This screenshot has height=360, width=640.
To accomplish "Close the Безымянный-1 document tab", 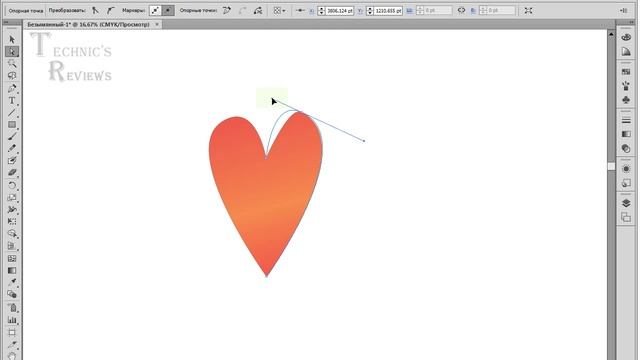I will pyautogui.click(x=157, y=24).
